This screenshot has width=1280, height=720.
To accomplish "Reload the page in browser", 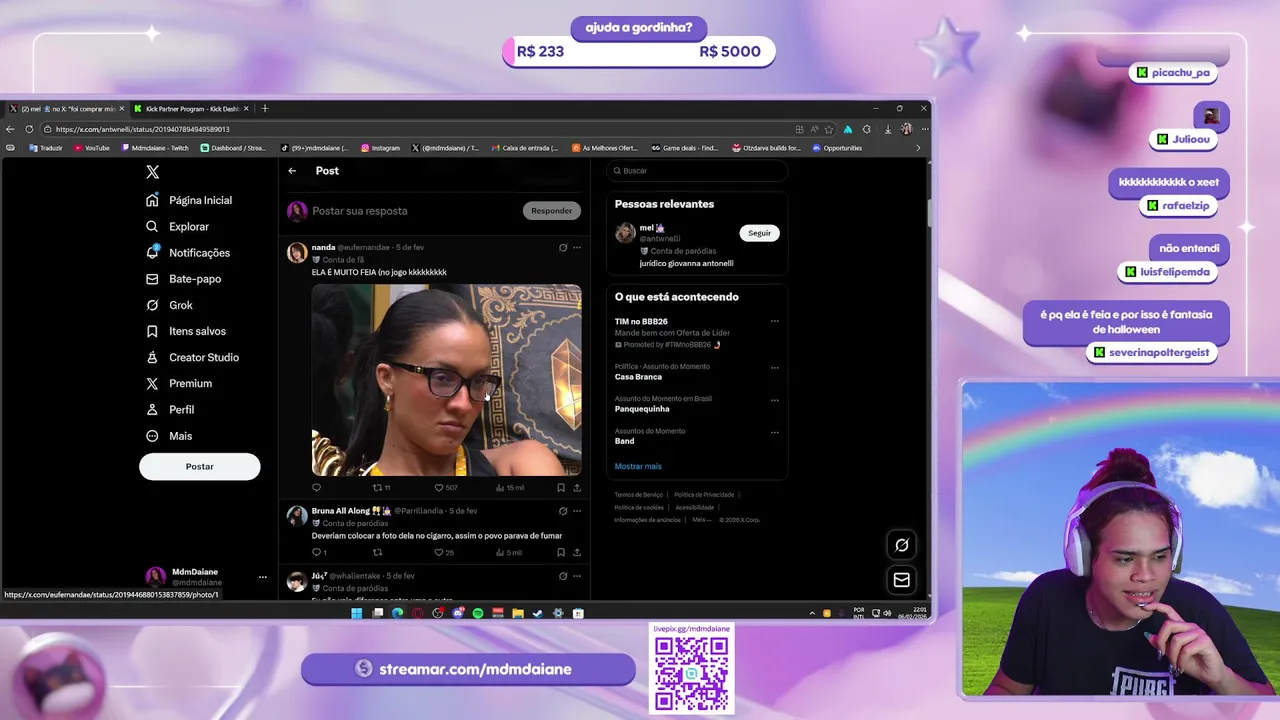I will pyautogui.click(x=29, y=129).
